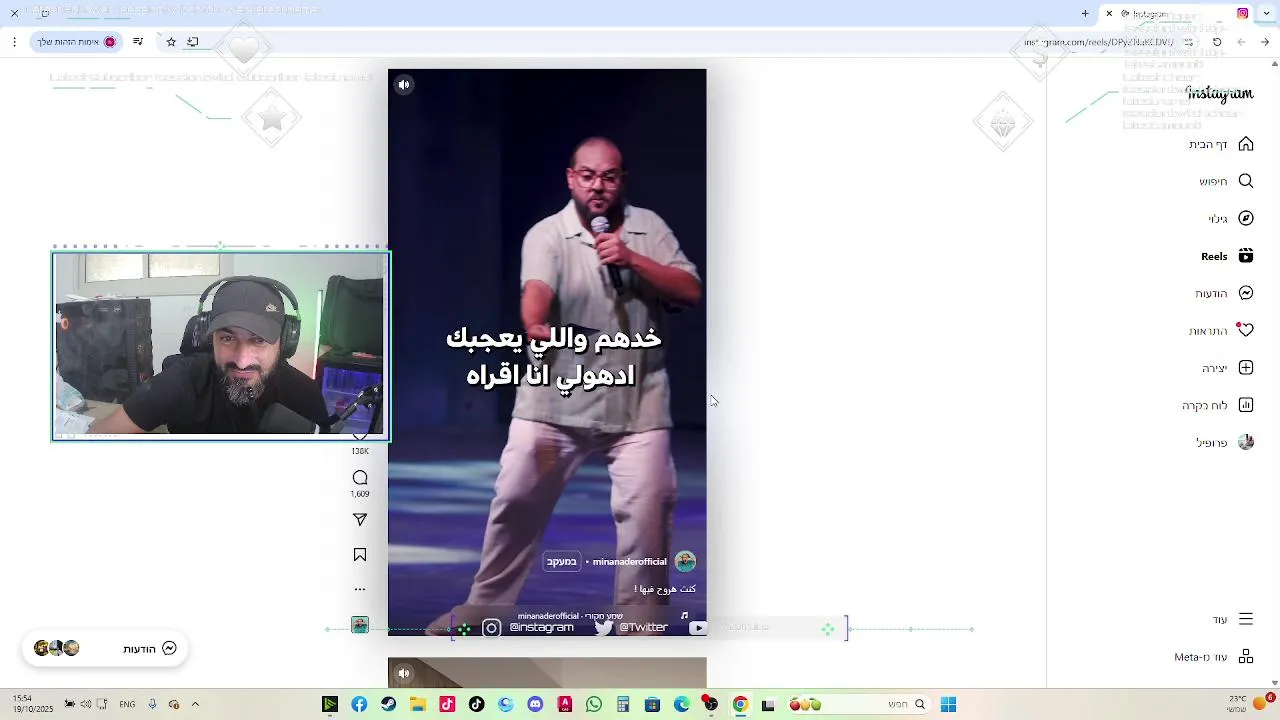1280x720 pixels.
Task: Select the Reels sidebar icon
Action: point(1246,256)
